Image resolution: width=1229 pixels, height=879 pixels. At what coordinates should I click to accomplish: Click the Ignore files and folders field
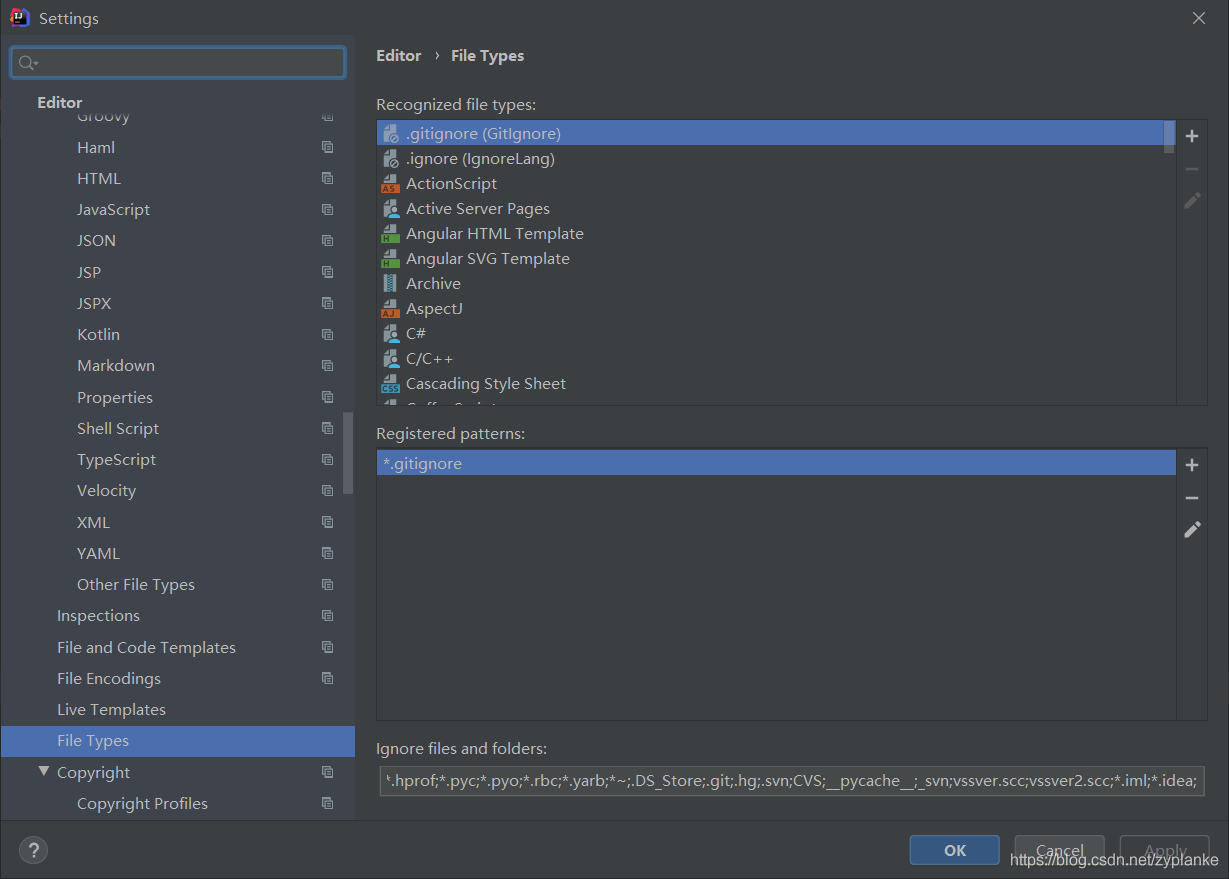pyautogui.click(x=790, y=780)
